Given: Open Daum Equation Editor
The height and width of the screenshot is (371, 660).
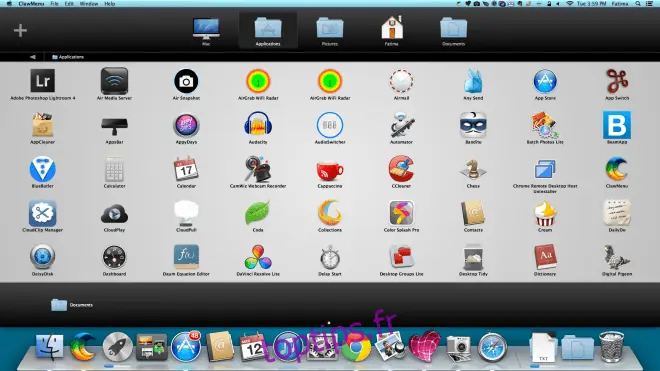Looking at the screenshot, I should [x=186, y=257].
